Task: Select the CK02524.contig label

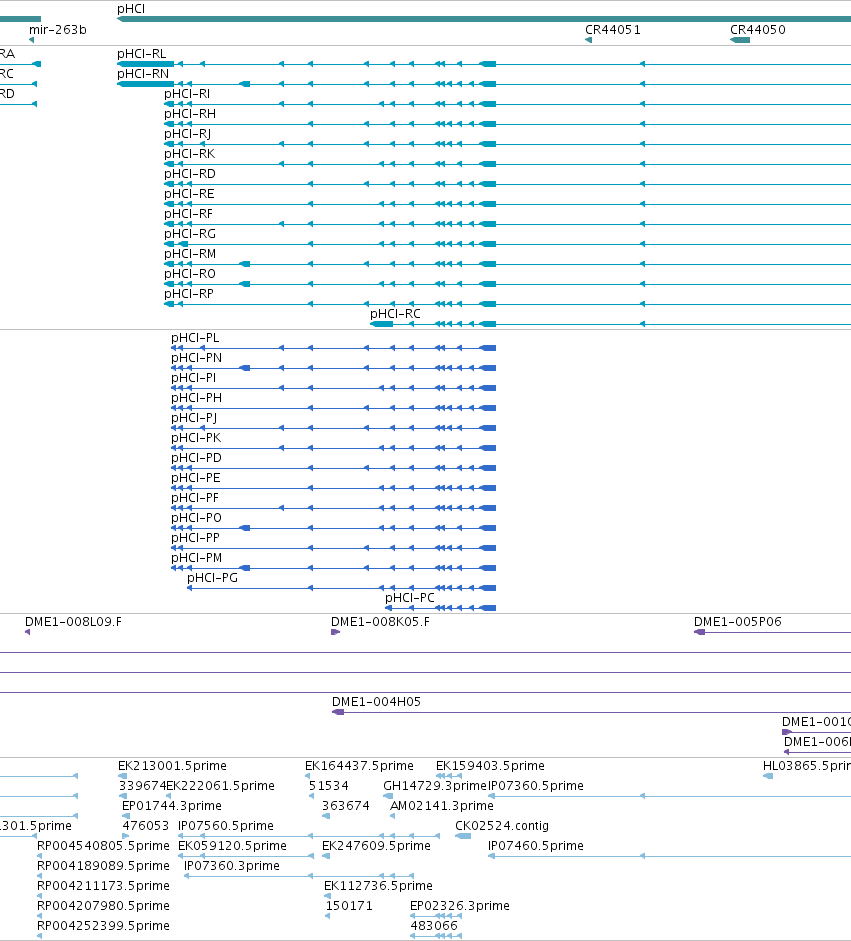Action: [502, 826]
